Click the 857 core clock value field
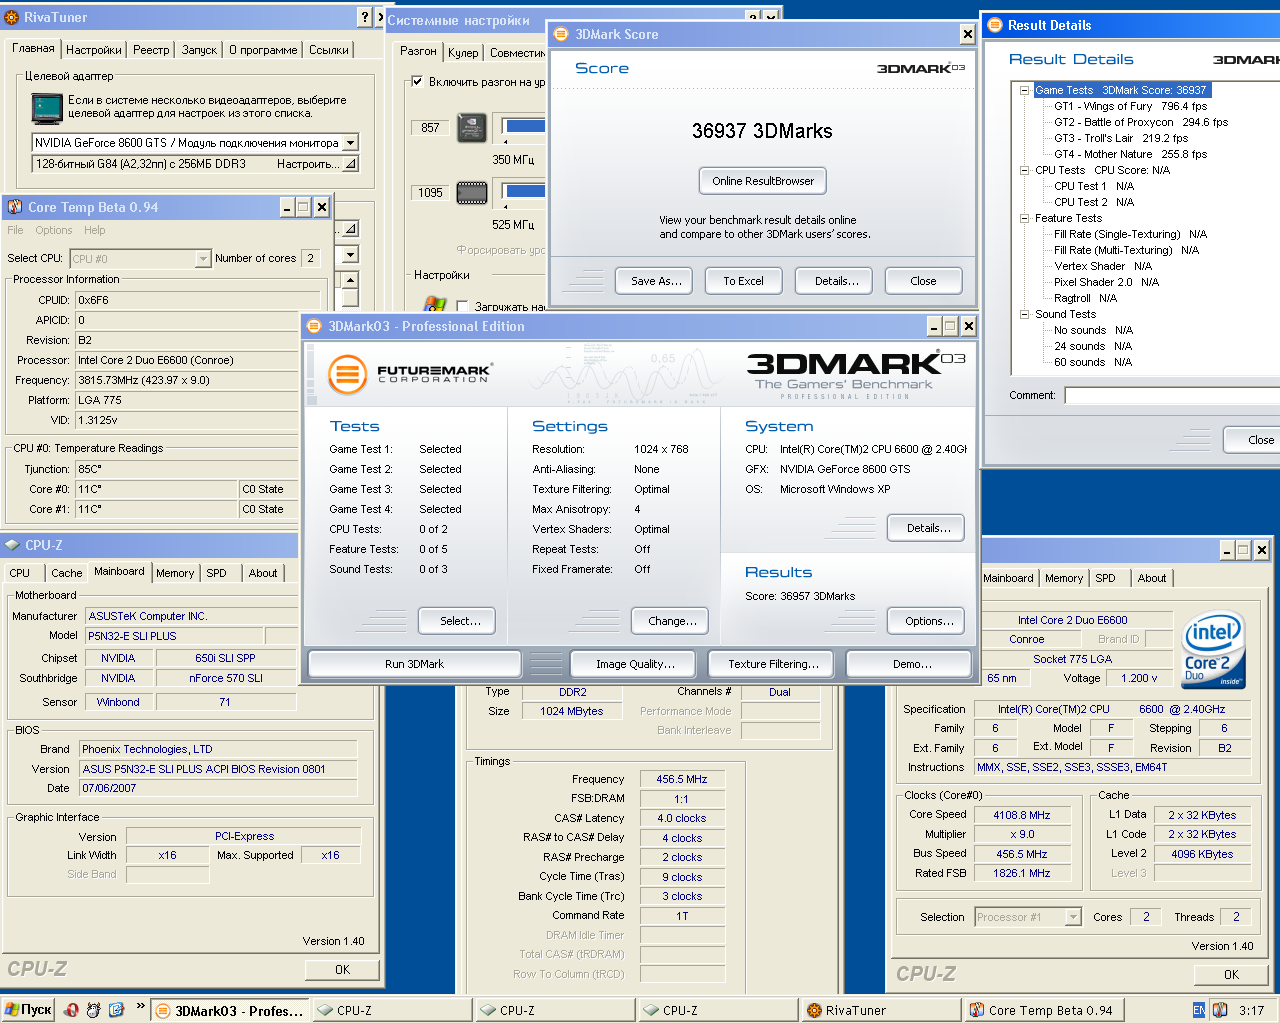1280x1024 pixels. (430, 128)
